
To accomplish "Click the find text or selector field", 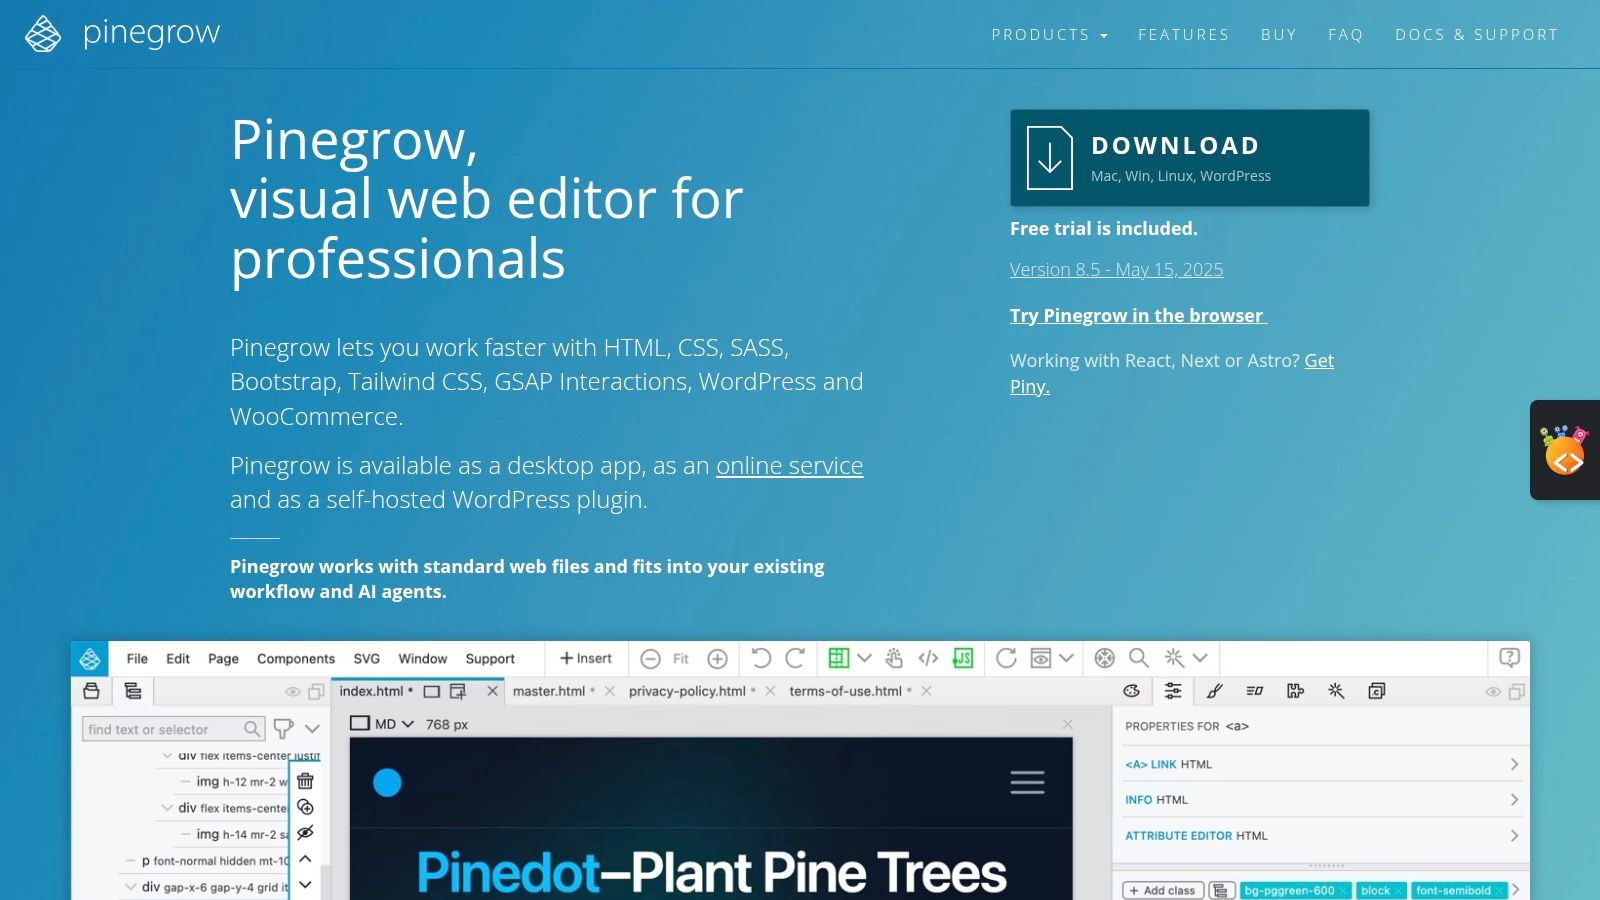I will click(x=172, y=729).
